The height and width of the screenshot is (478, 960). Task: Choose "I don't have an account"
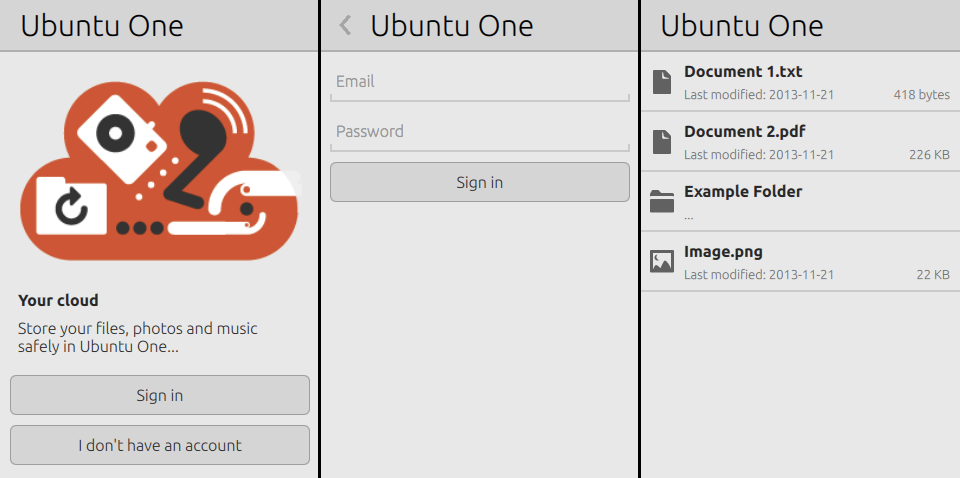160,445
